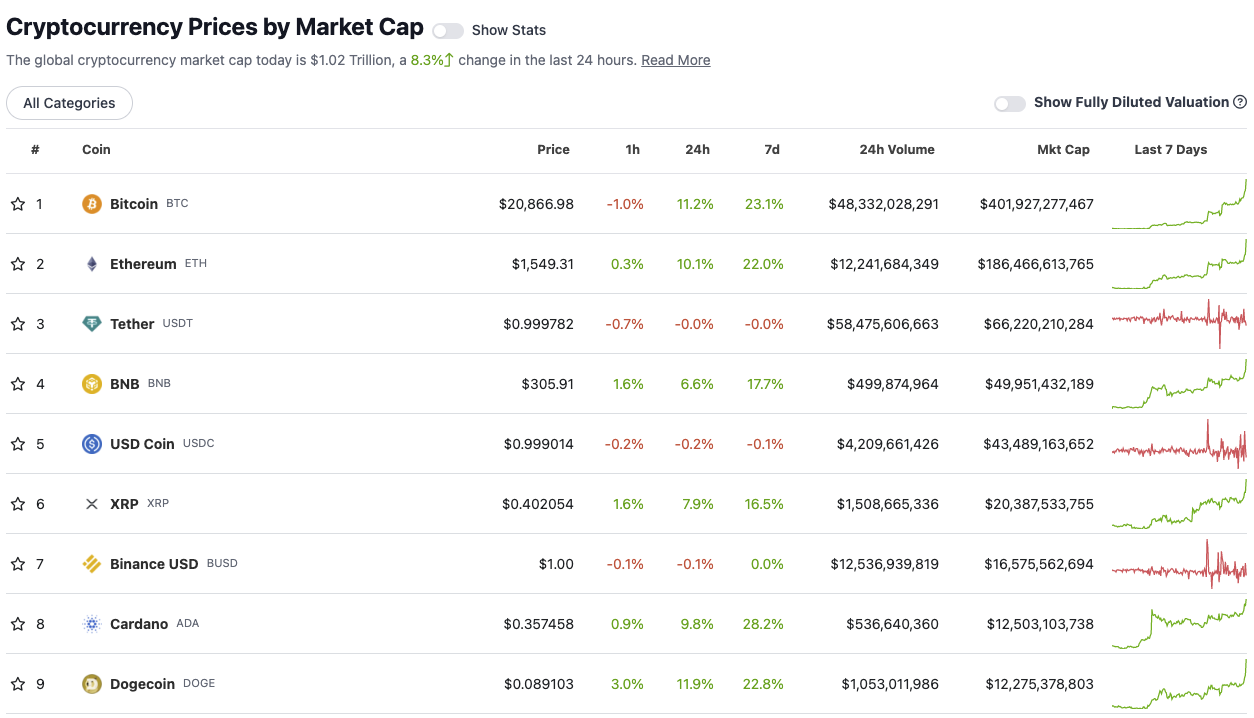
Task: Sort by the 7d change column
Action: pos(771,150)
